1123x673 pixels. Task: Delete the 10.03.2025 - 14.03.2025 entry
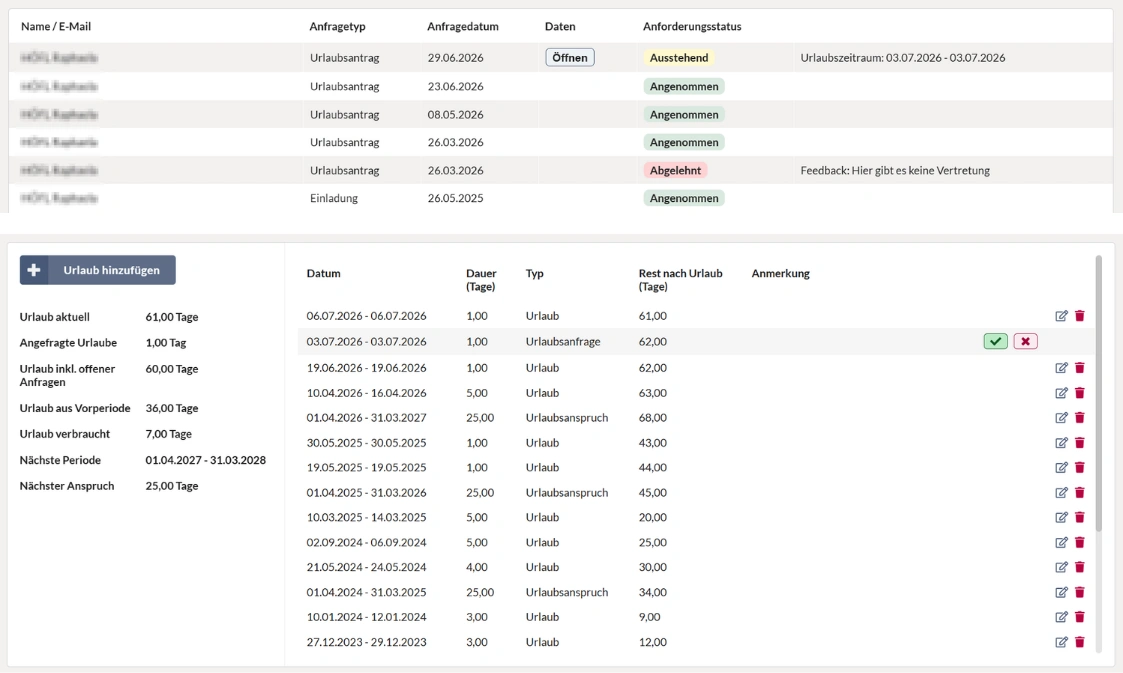coord(1080,517)
